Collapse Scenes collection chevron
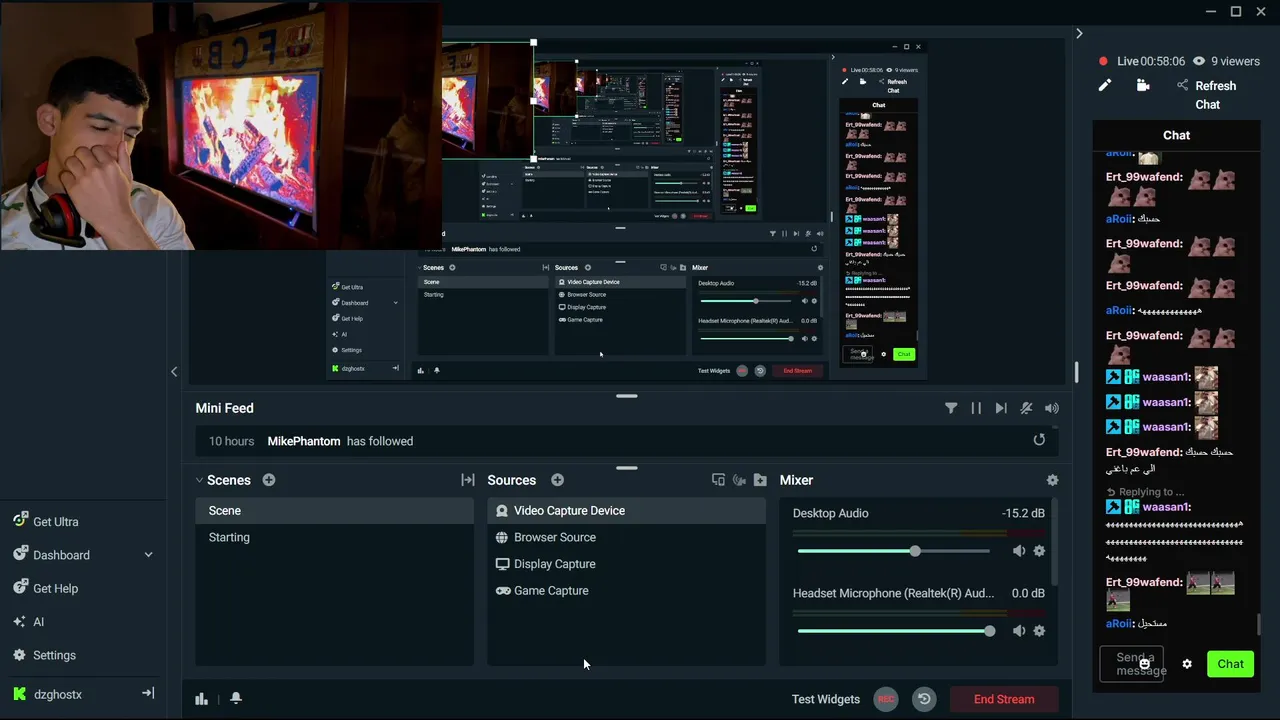The width and height of the screenshot is (1280, 720). click(x=199, y=480)
